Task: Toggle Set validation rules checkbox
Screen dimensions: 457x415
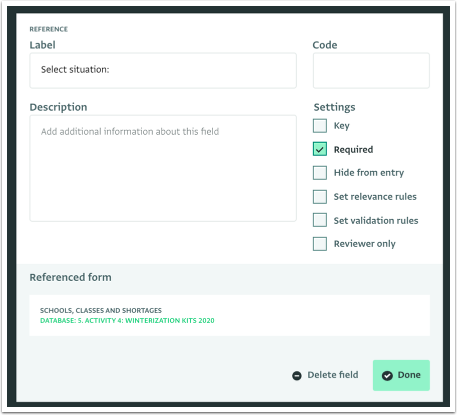Action: 320,220
